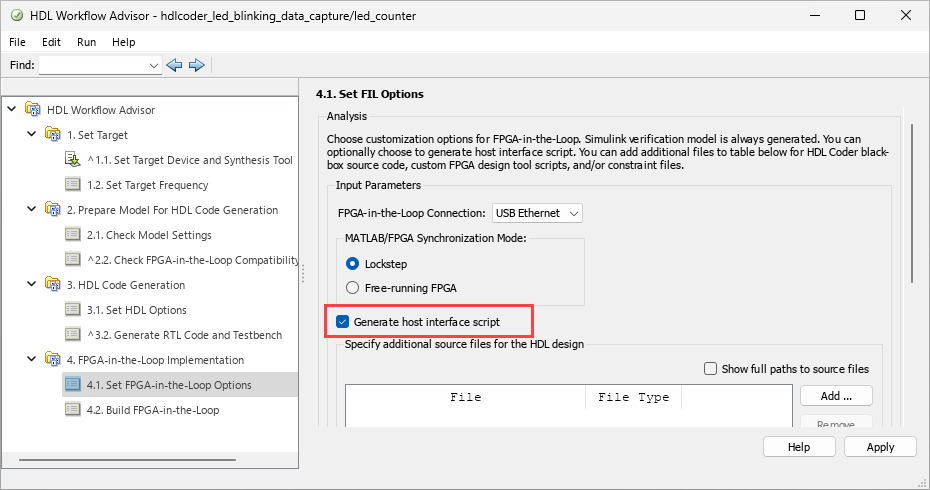Minimize the HDL Workflow Advisor window
Image resolution: width=930 pixels, height=490 pixels.
[x=815, y=15]
